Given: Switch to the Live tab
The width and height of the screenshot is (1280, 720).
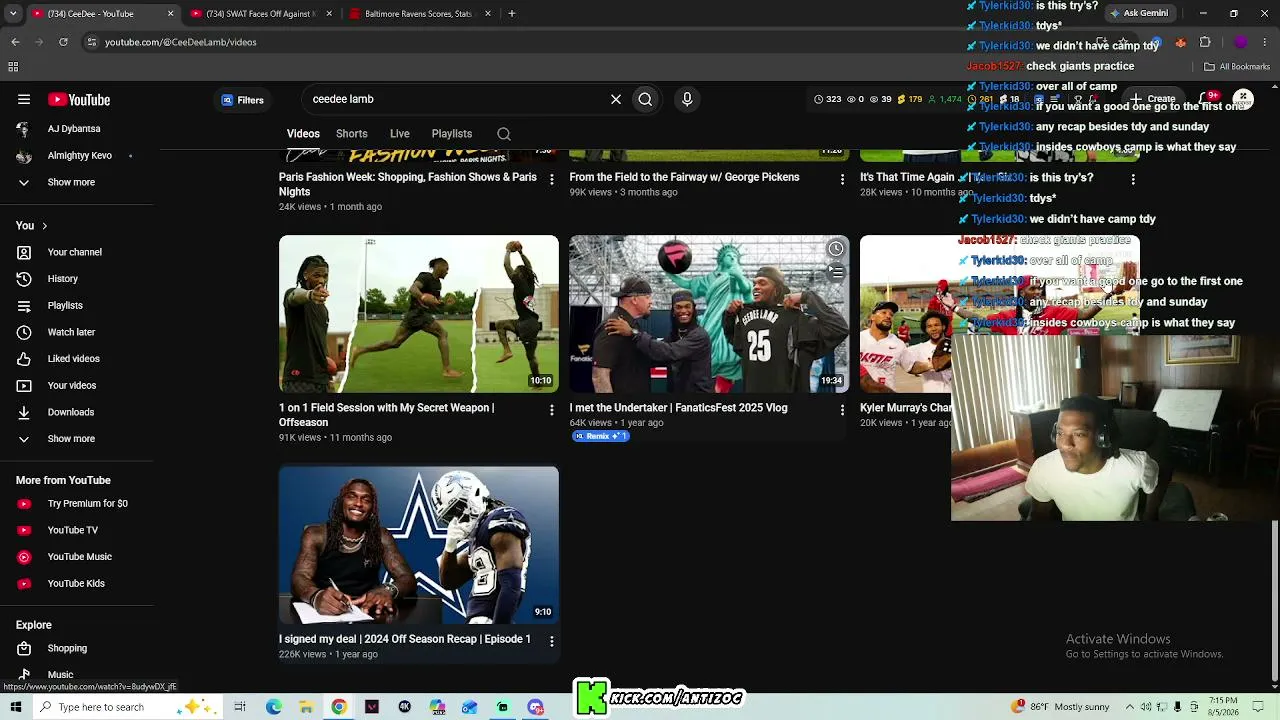Looking at the screenshot, I should click(x=400, y=134).
